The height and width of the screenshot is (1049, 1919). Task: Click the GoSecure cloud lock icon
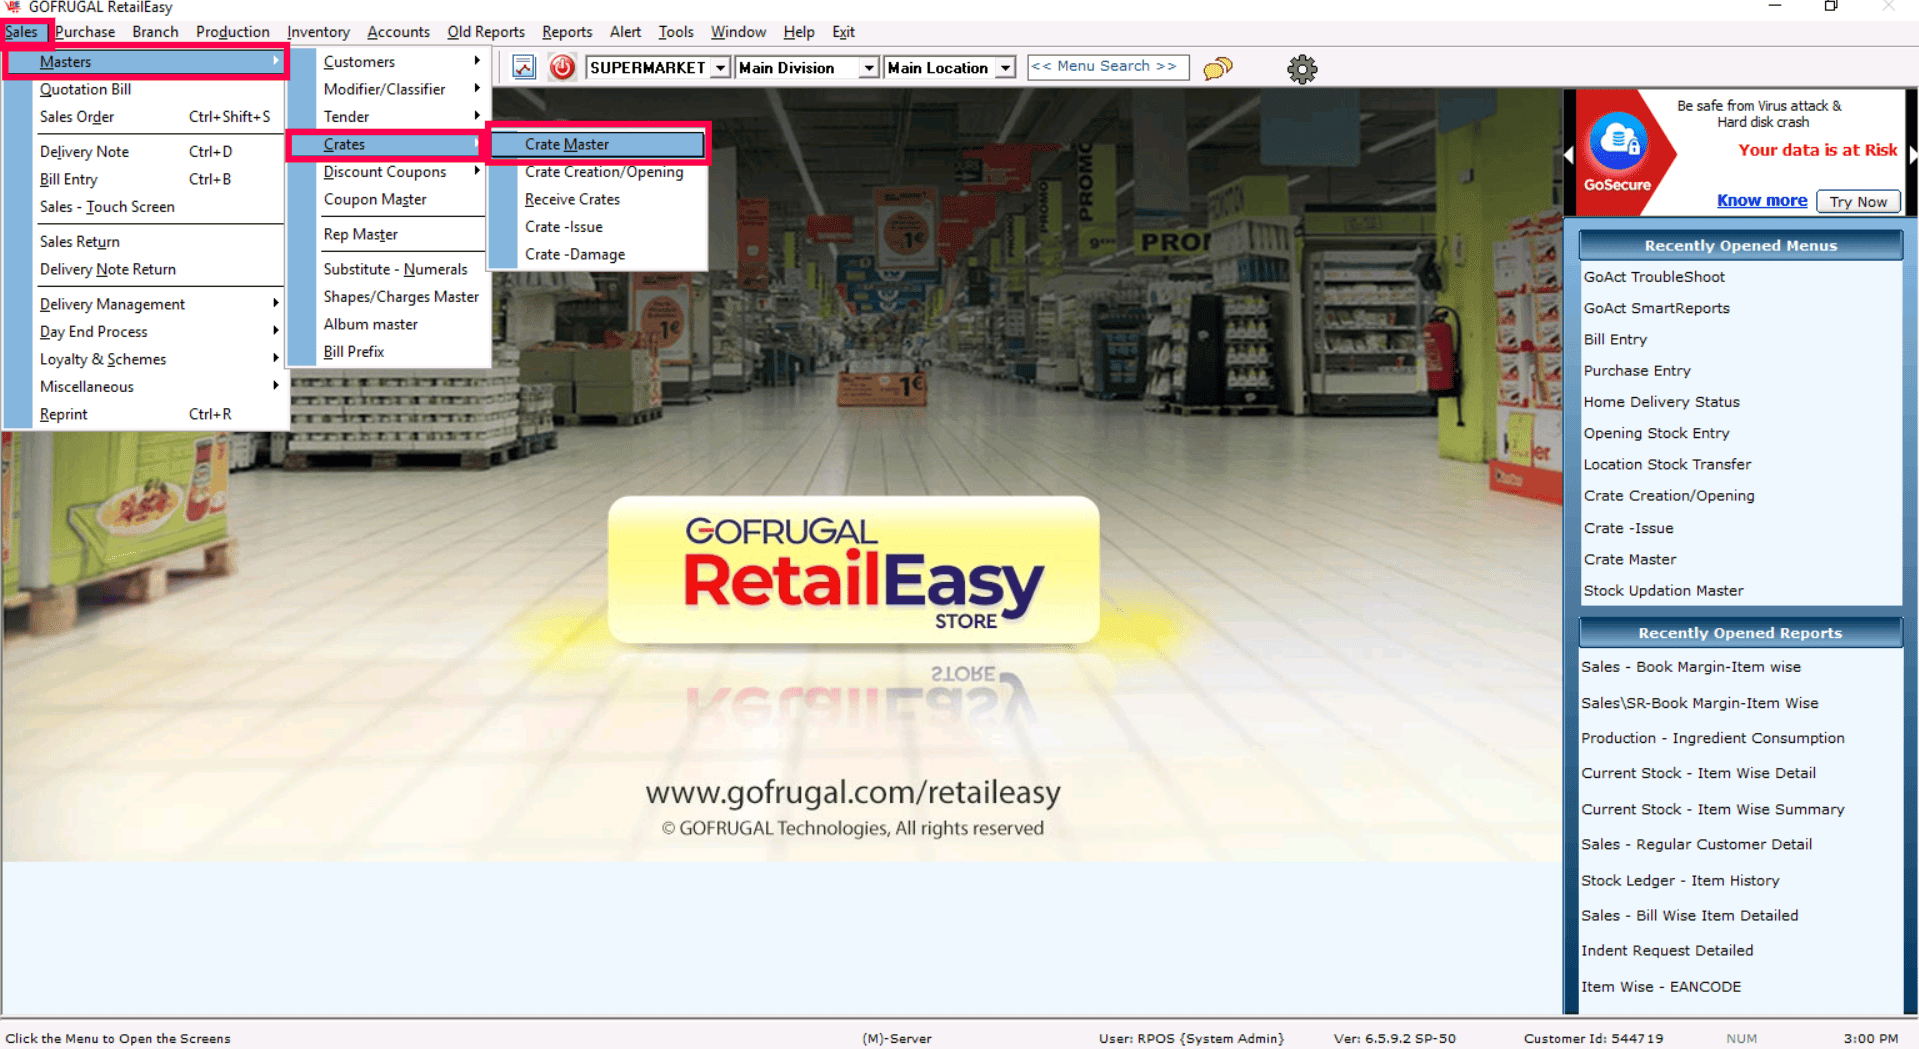(x=1617, y=142)
